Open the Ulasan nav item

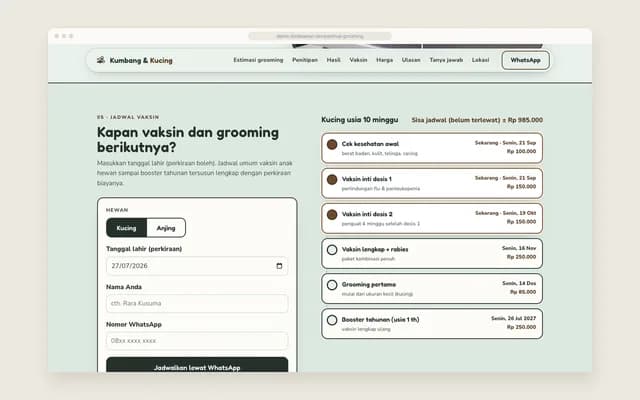point(411,60)
